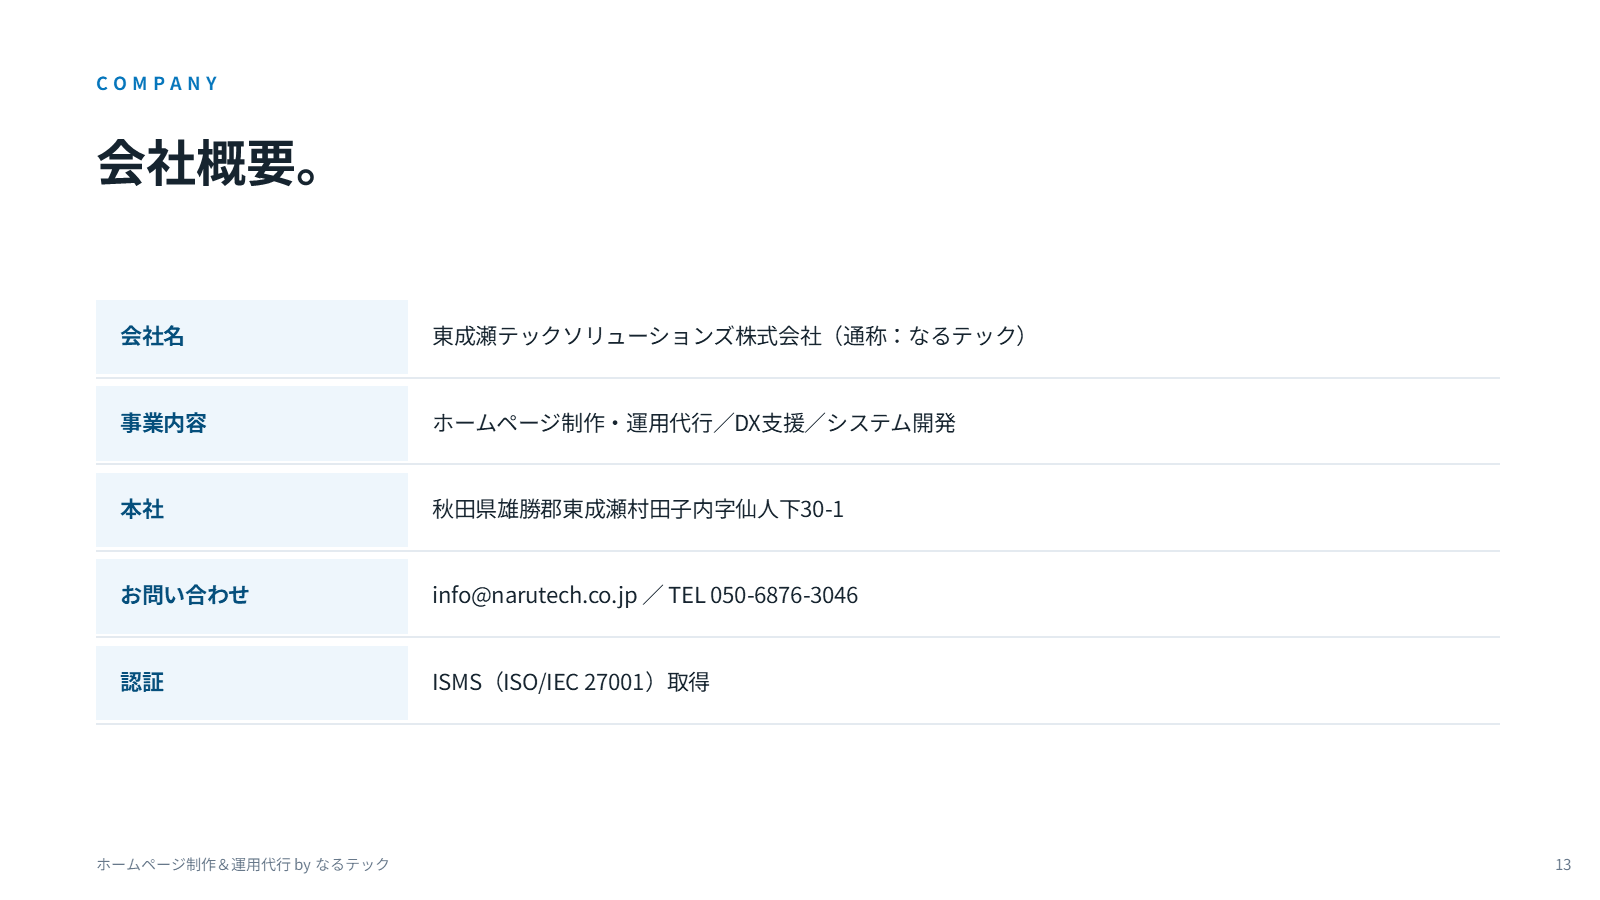Click the page number 13
The width and height of the screenshot is (1600, 900).
coord(1563,865)
